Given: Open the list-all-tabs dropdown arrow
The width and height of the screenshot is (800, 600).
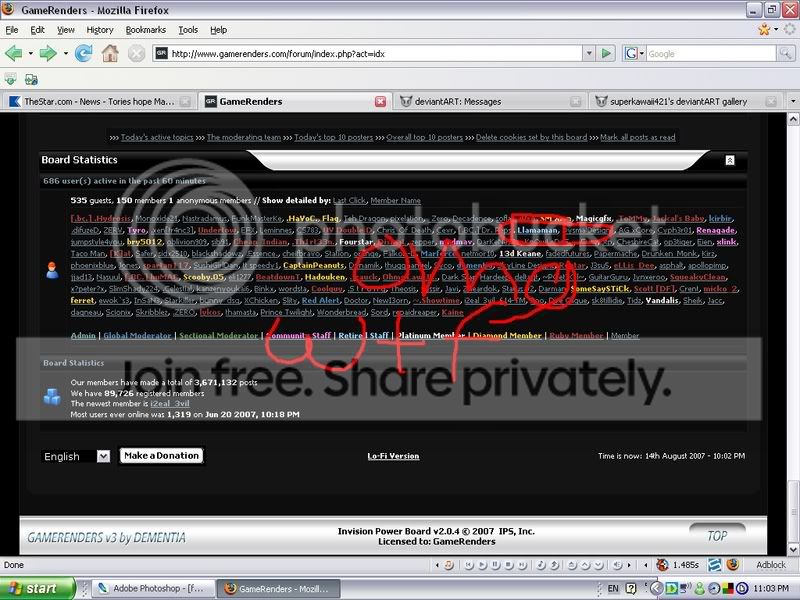Looking at the screenshot, I should click(x=792, y=101).
